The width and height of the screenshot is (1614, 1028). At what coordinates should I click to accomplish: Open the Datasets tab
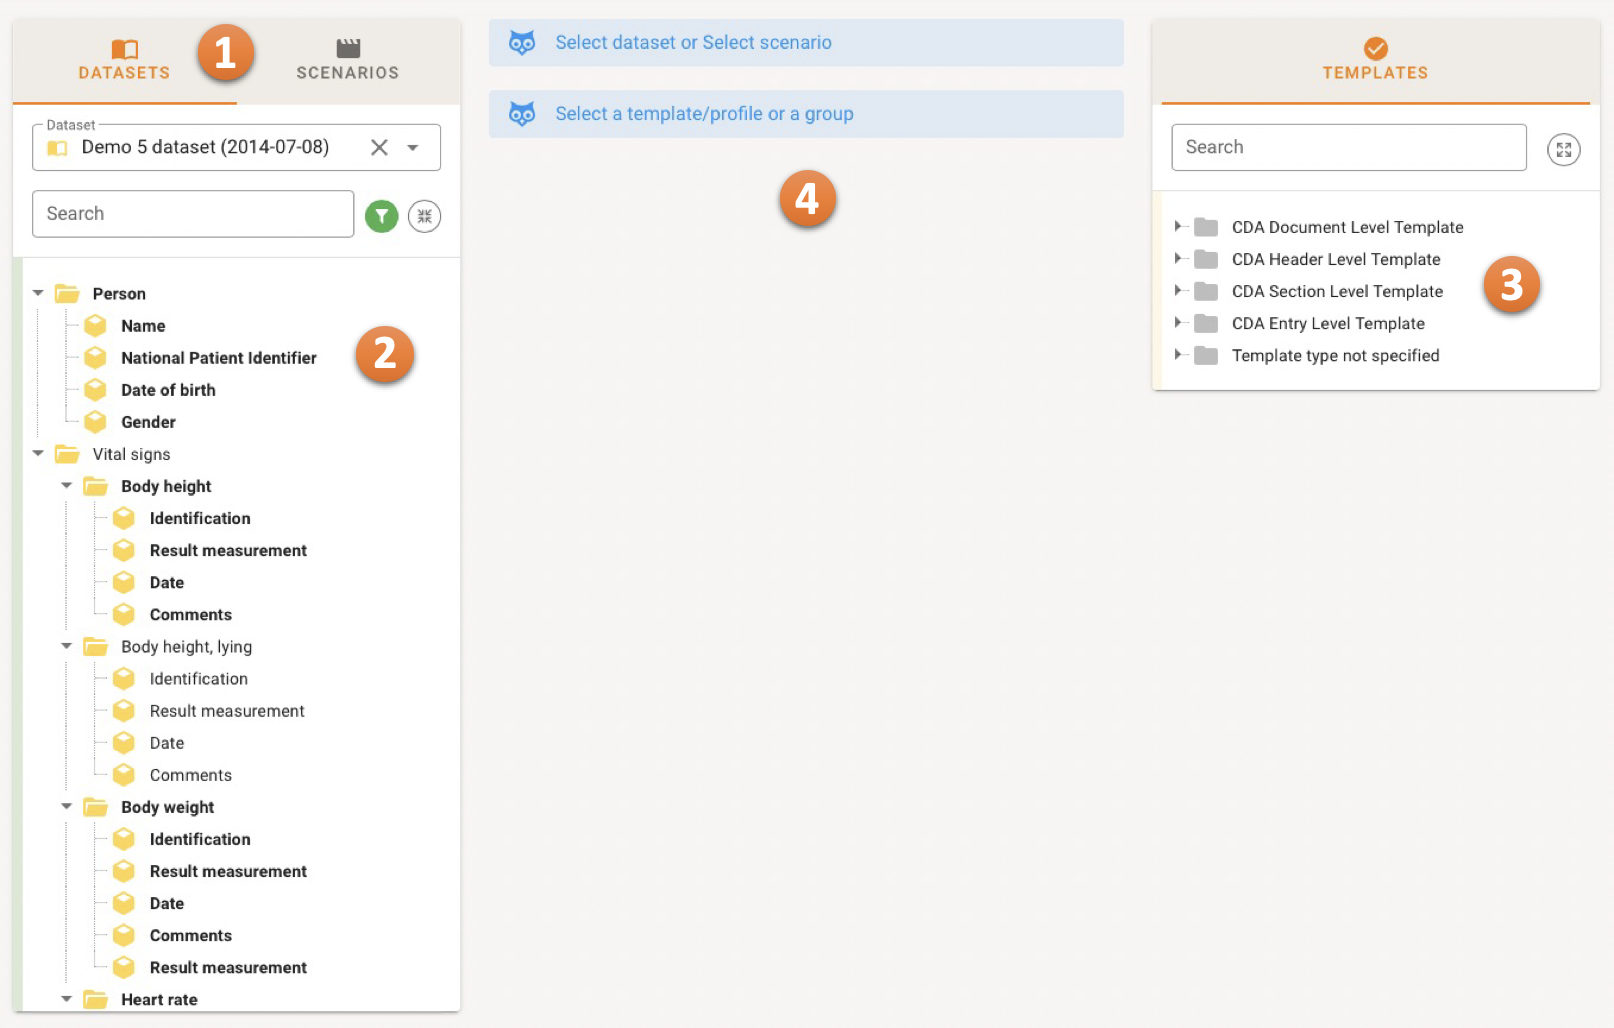[124, 60]
